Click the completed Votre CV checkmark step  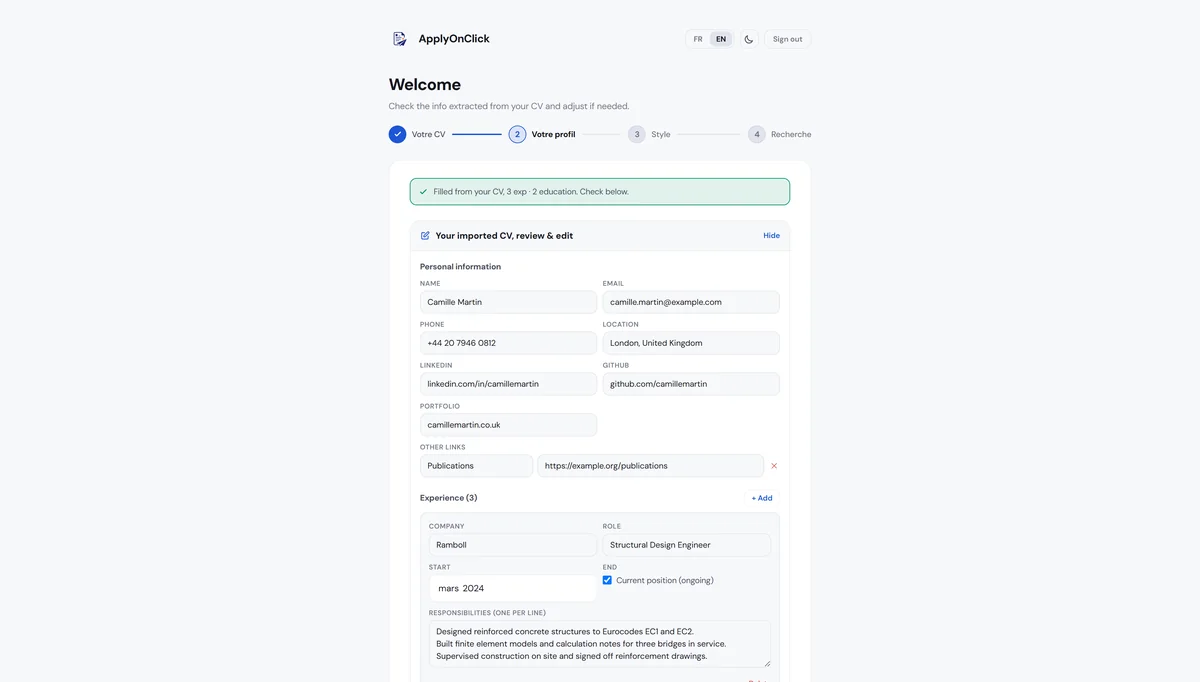(398, 134)
